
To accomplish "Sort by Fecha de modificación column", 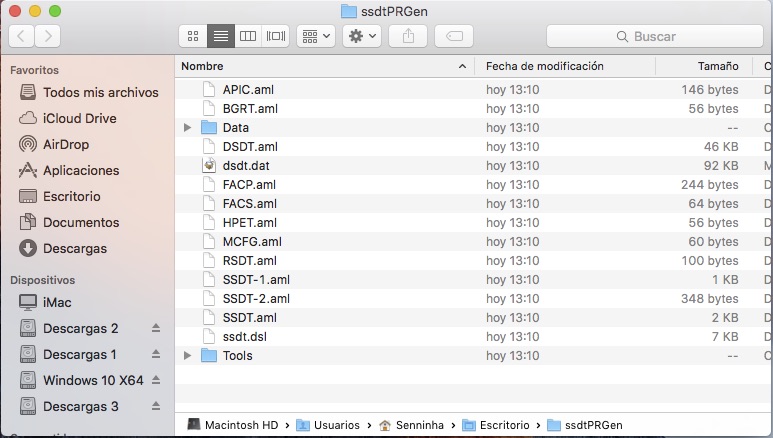I will pyautogui.click(x=565, y=66).
